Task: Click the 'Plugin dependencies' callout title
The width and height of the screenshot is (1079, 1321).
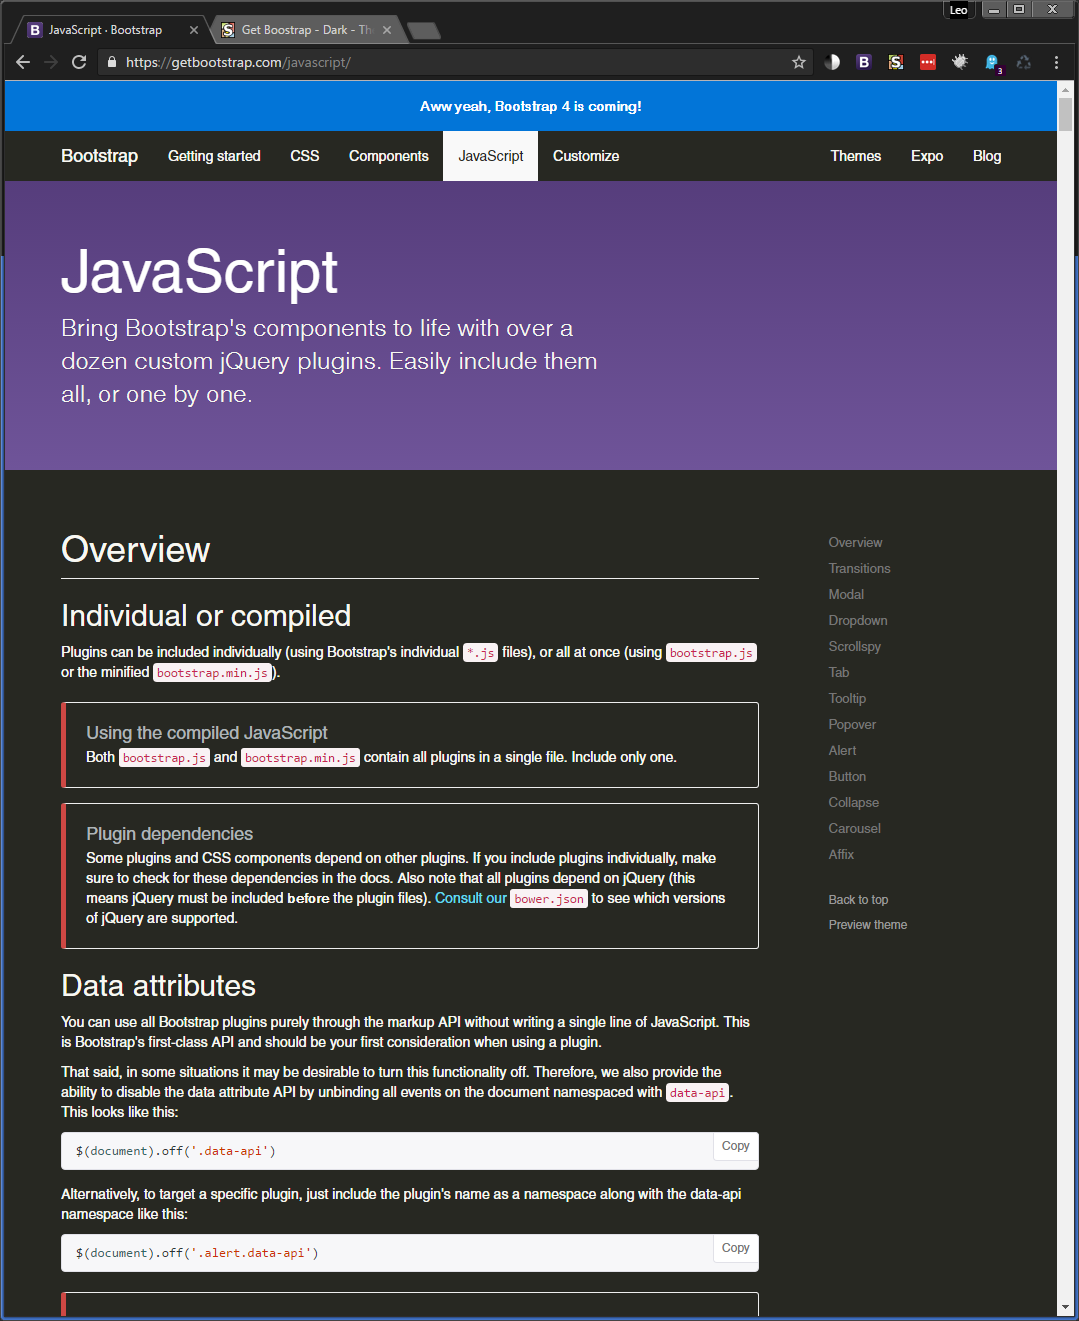Action: 169,834
